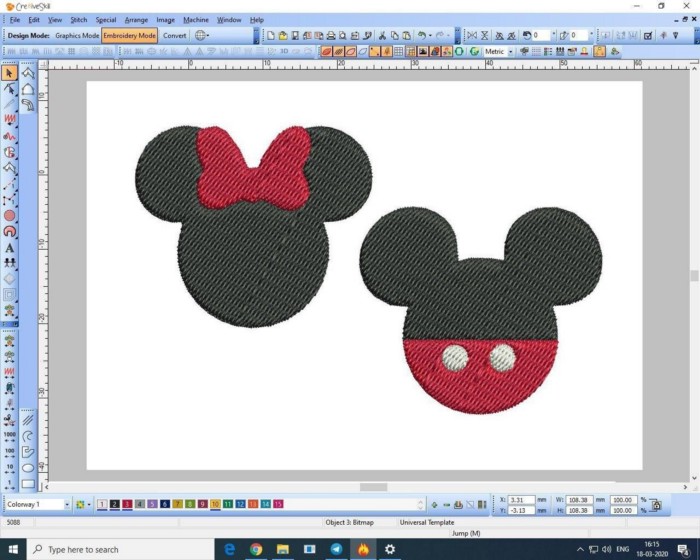
Task: Pick the red arch ring tool
Action: pos(9,231)
